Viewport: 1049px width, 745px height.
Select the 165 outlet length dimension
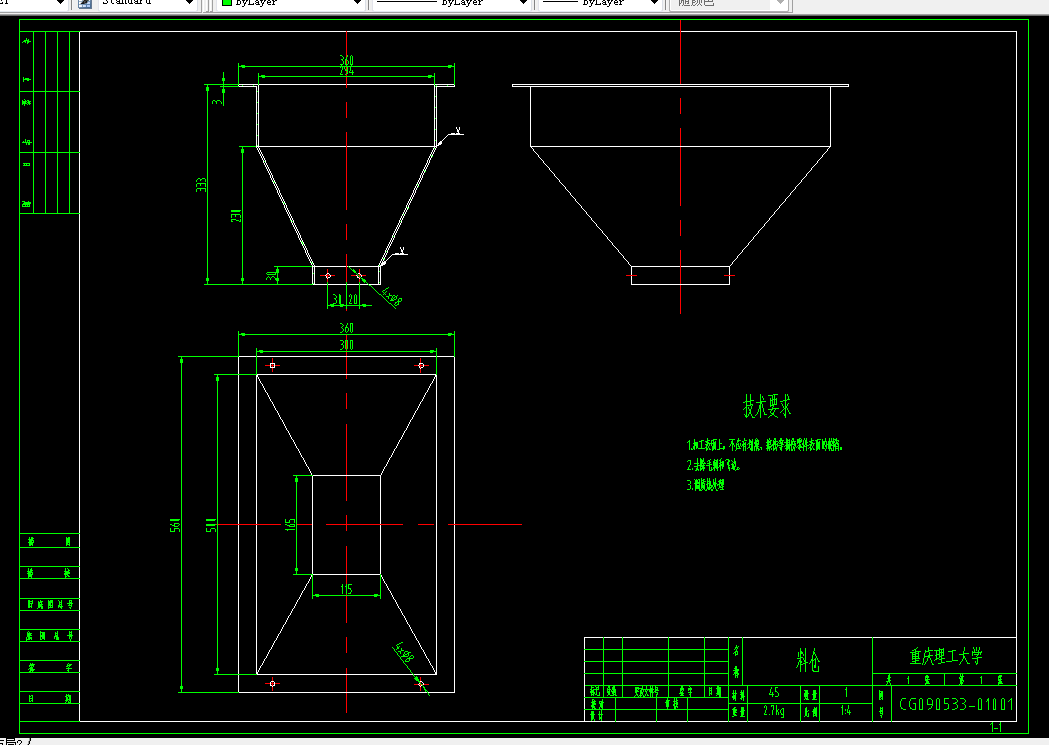coord(290,525)
